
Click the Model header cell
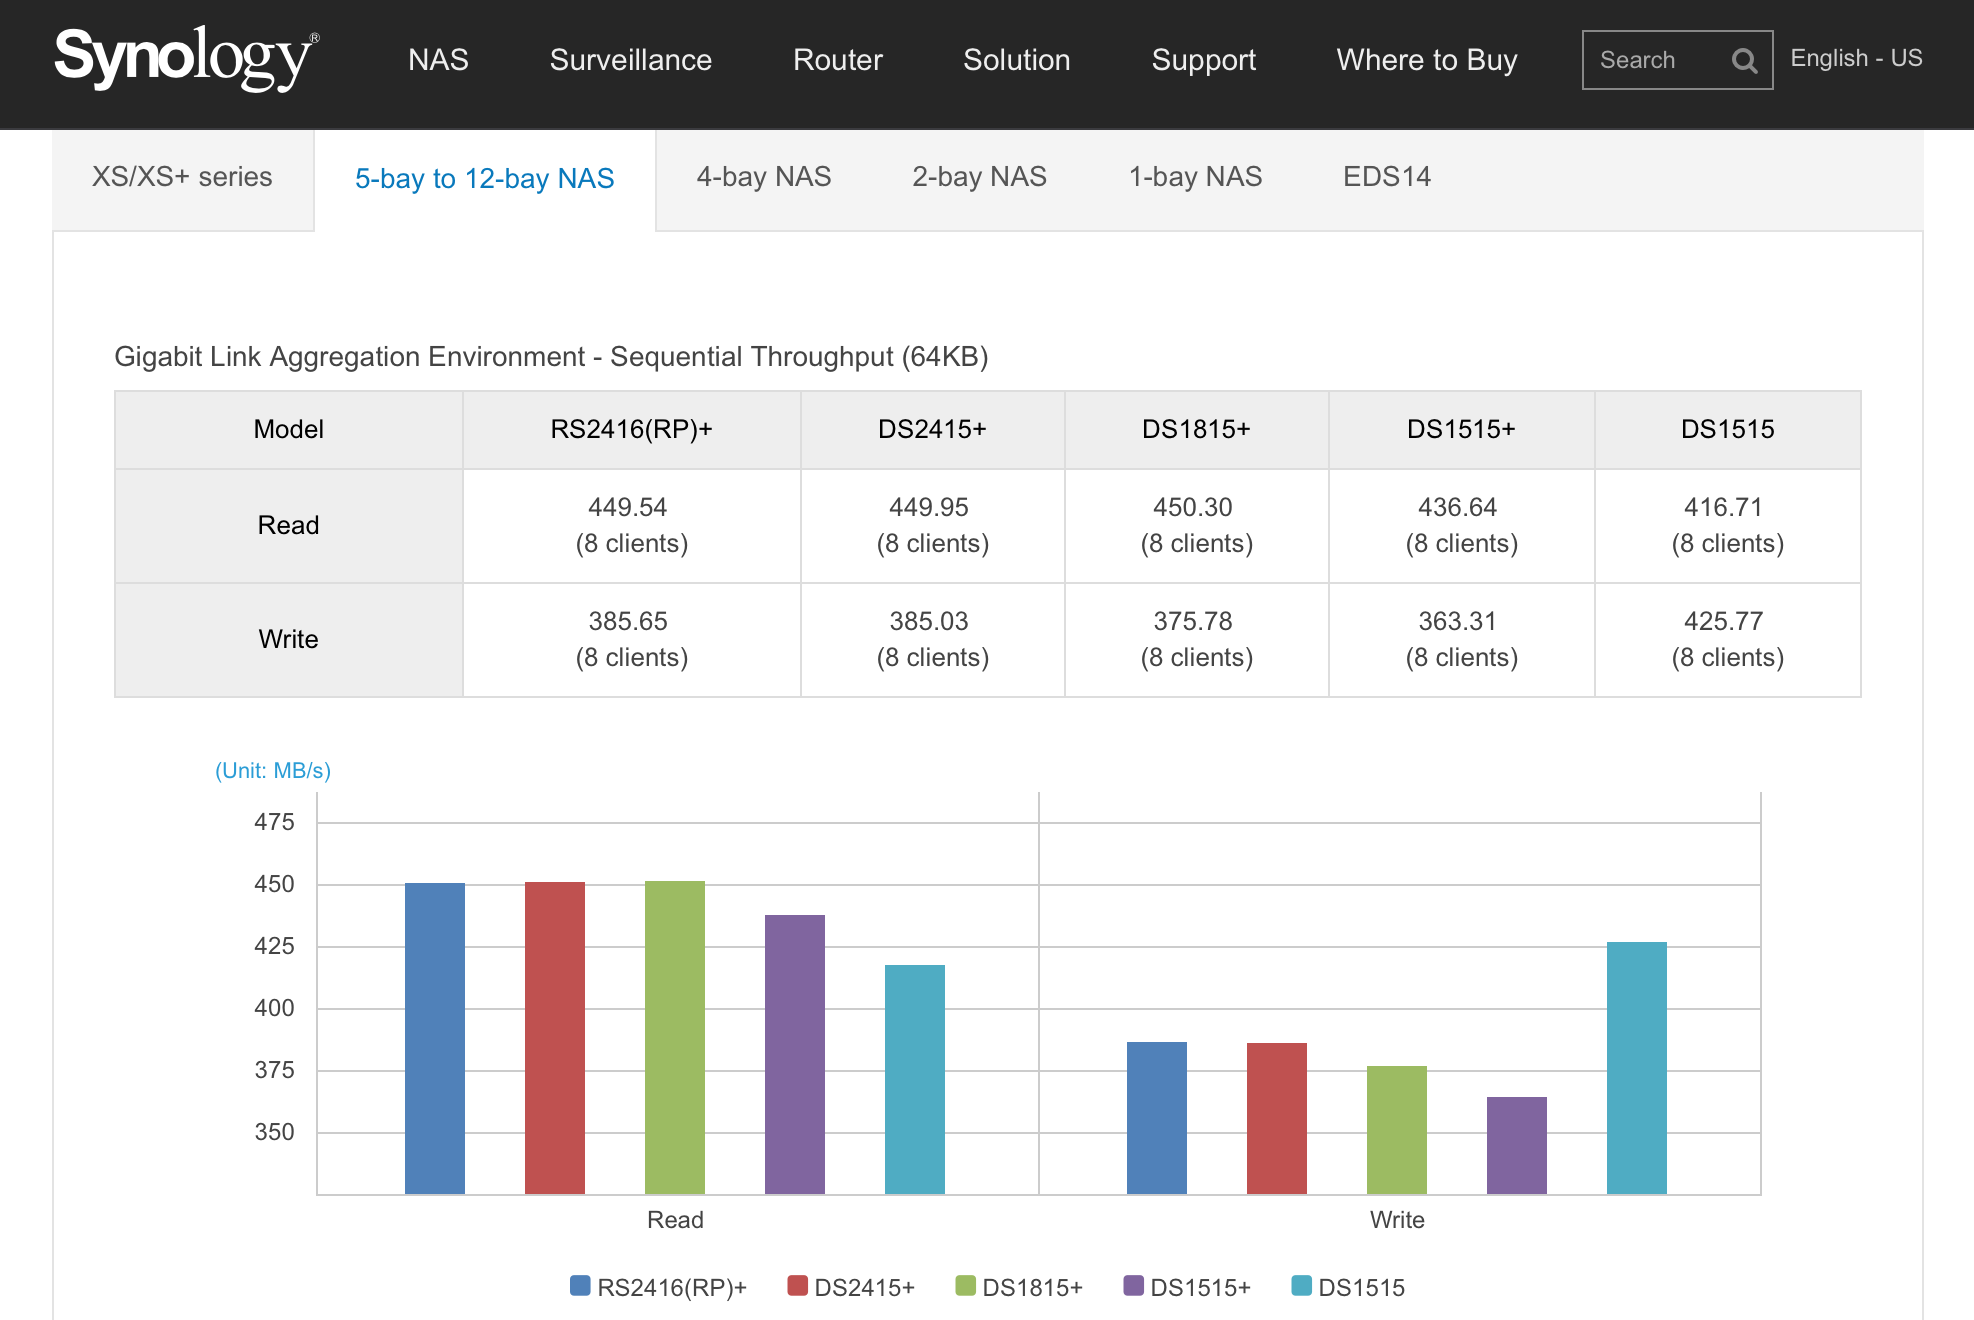[x=289, y=430]
